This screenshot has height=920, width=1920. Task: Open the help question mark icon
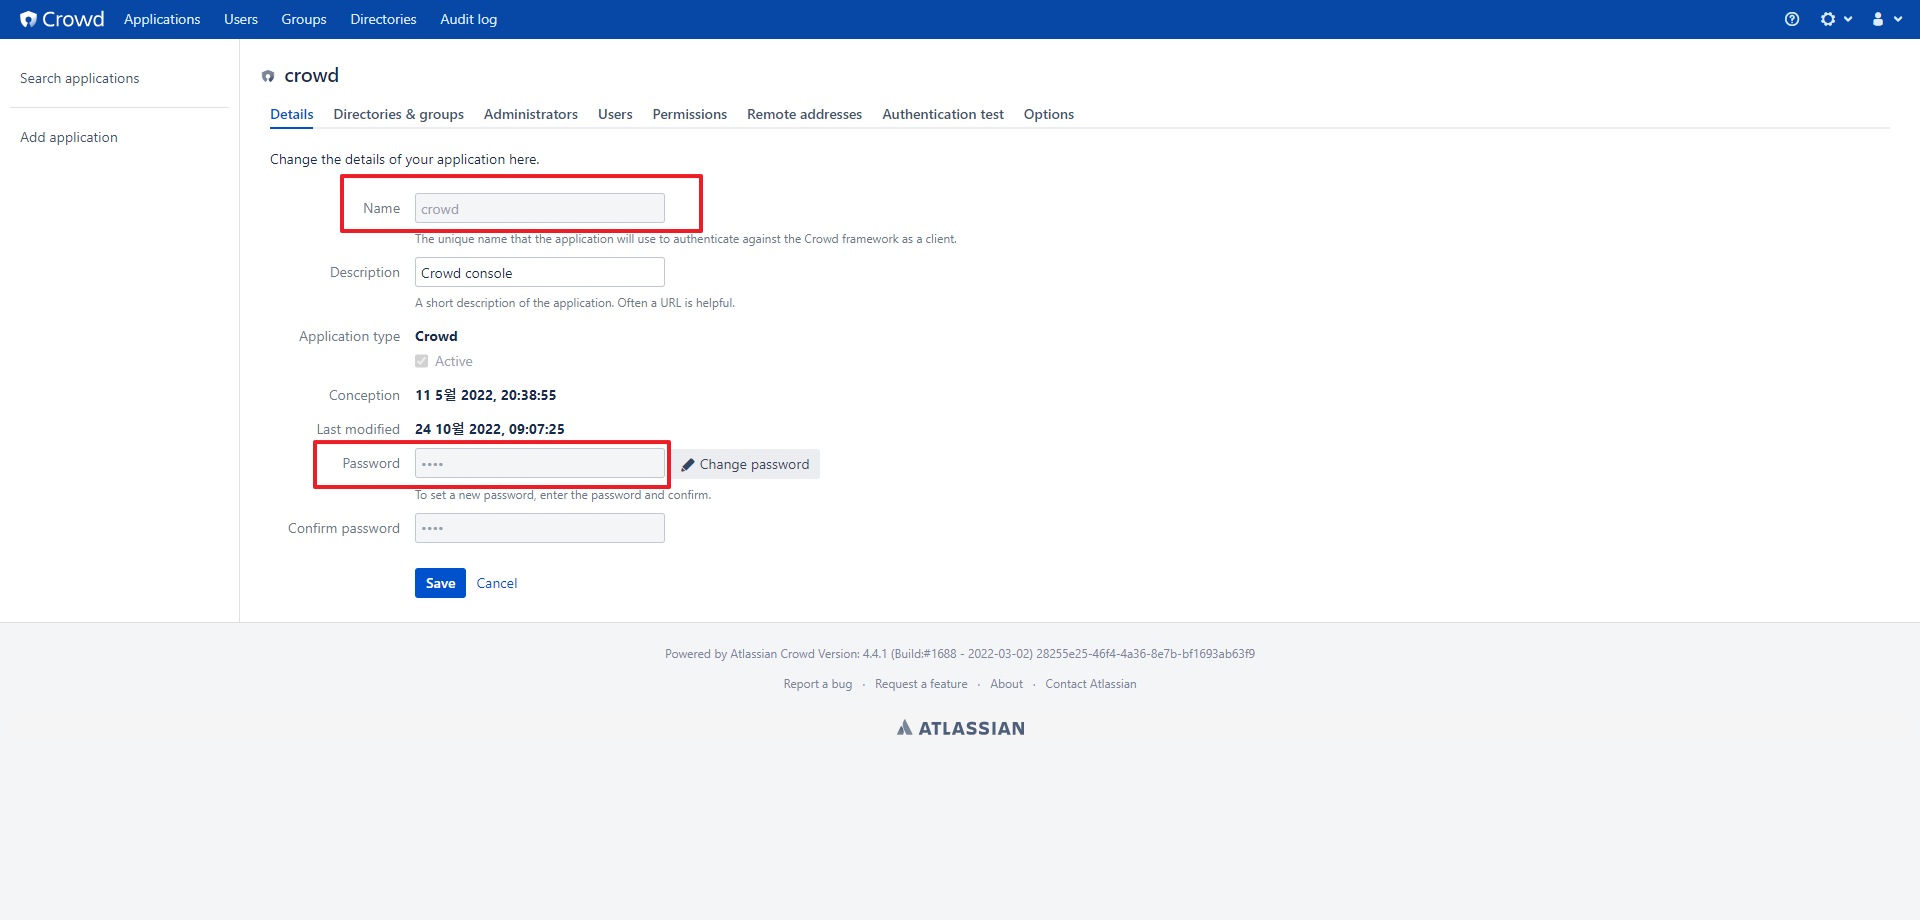pyautogui.click(x=1792, y=19)
